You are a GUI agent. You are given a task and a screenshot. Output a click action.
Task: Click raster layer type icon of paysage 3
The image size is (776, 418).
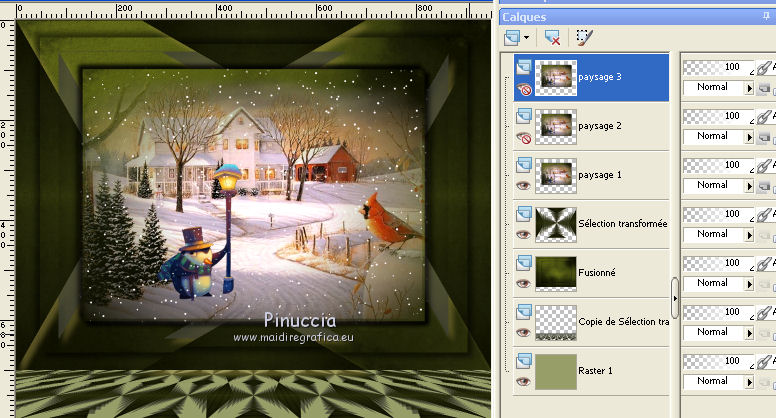[524, 67]
